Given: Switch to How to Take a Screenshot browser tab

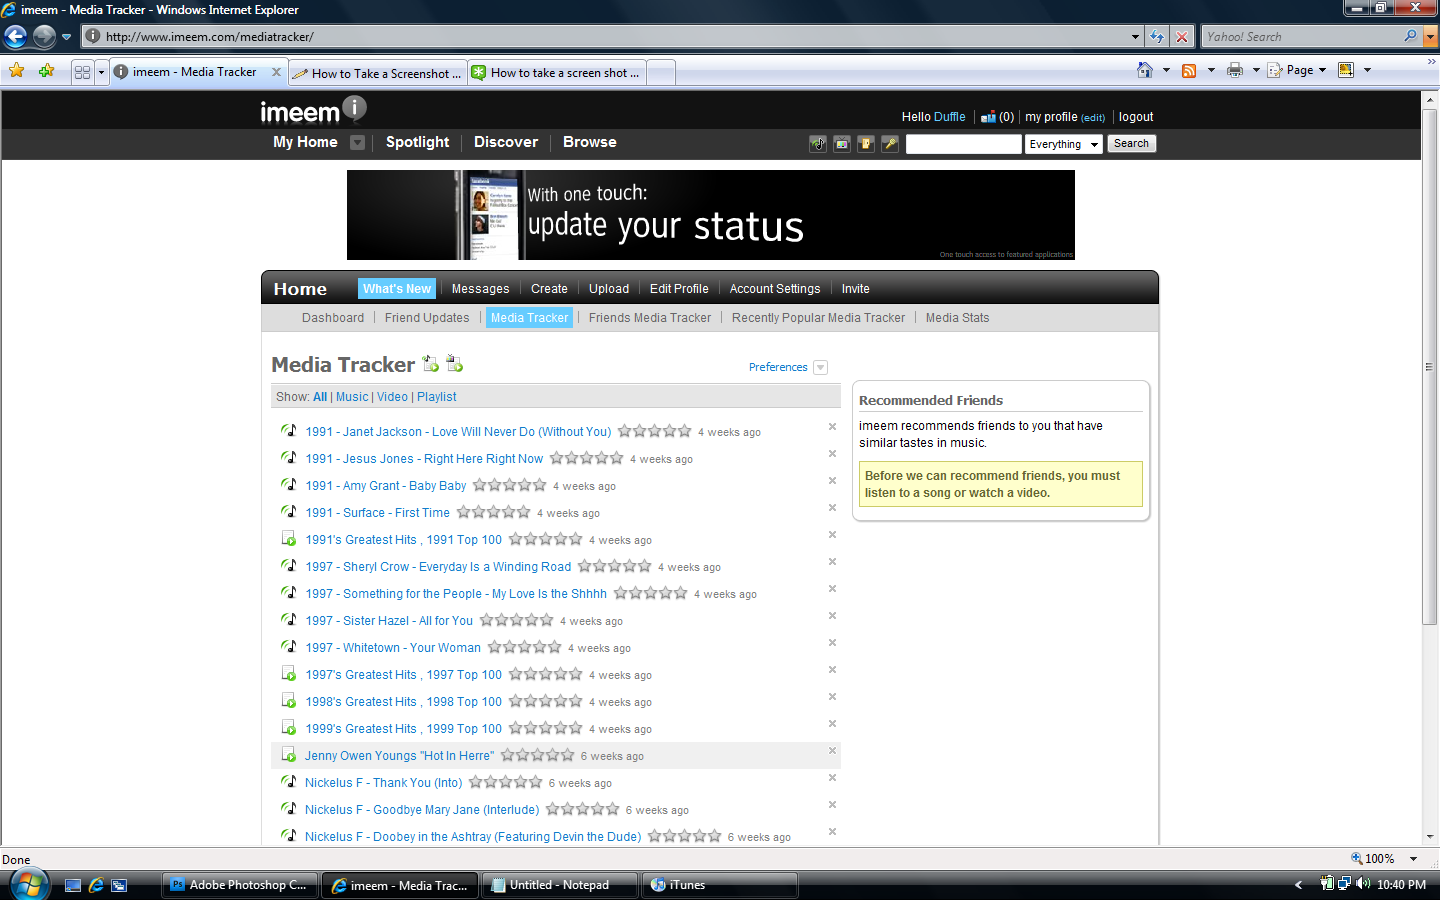Looking at the screenshot, I should (378, 73).
